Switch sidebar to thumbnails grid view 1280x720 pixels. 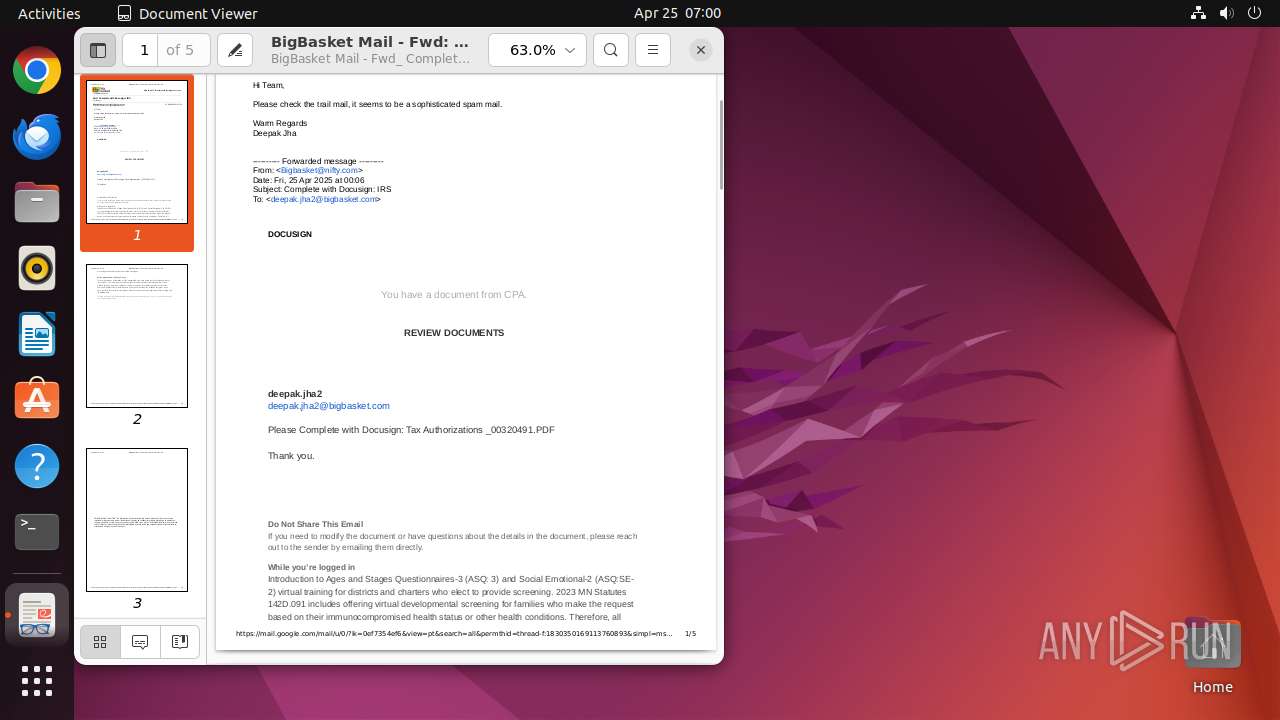[x=100, y=642]
